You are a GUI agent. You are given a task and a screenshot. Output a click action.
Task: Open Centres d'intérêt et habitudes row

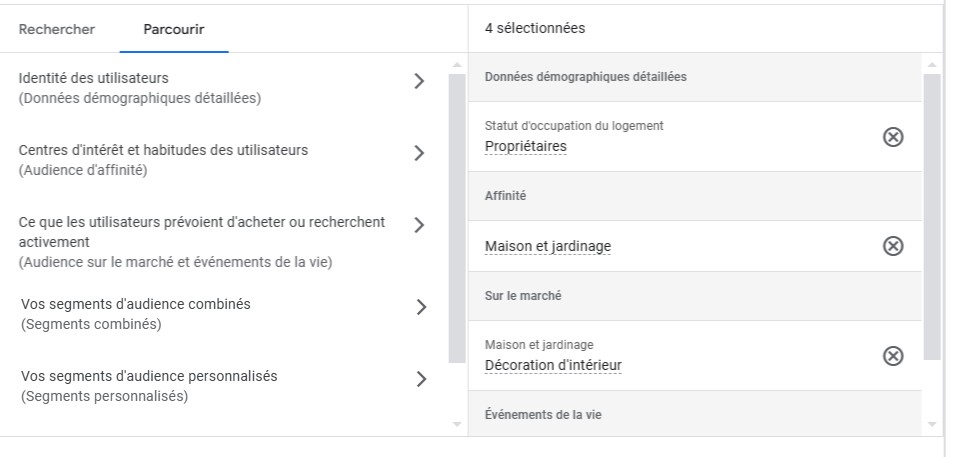point(223,160)
